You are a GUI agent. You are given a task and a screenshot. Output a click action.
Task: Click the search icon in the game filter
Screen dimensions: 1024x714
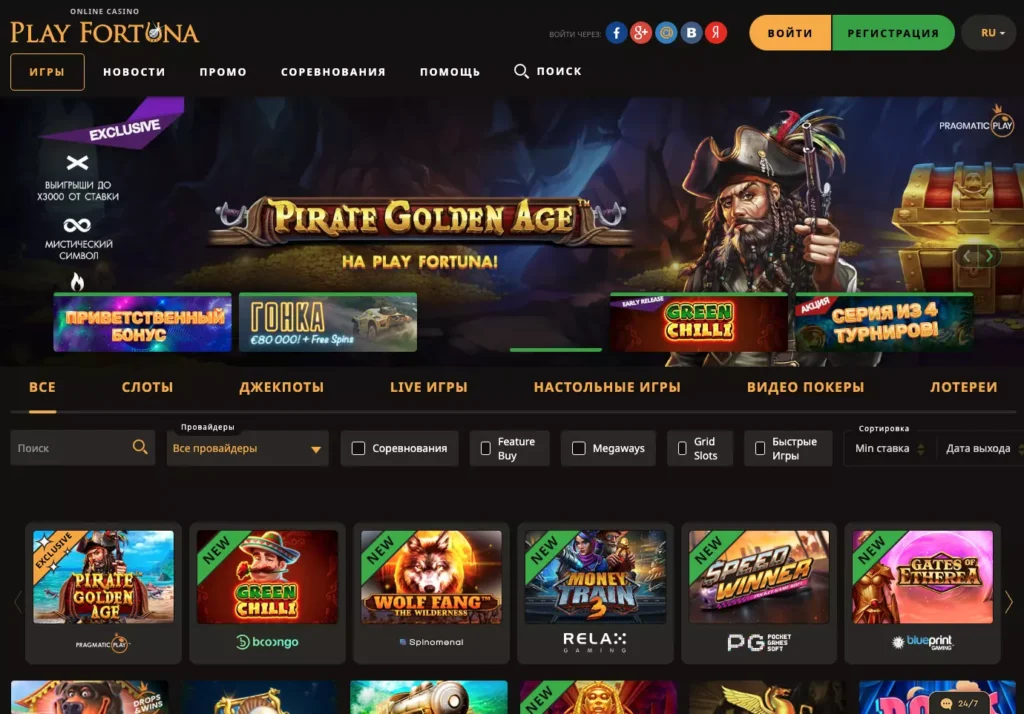[x=140, y=447]
